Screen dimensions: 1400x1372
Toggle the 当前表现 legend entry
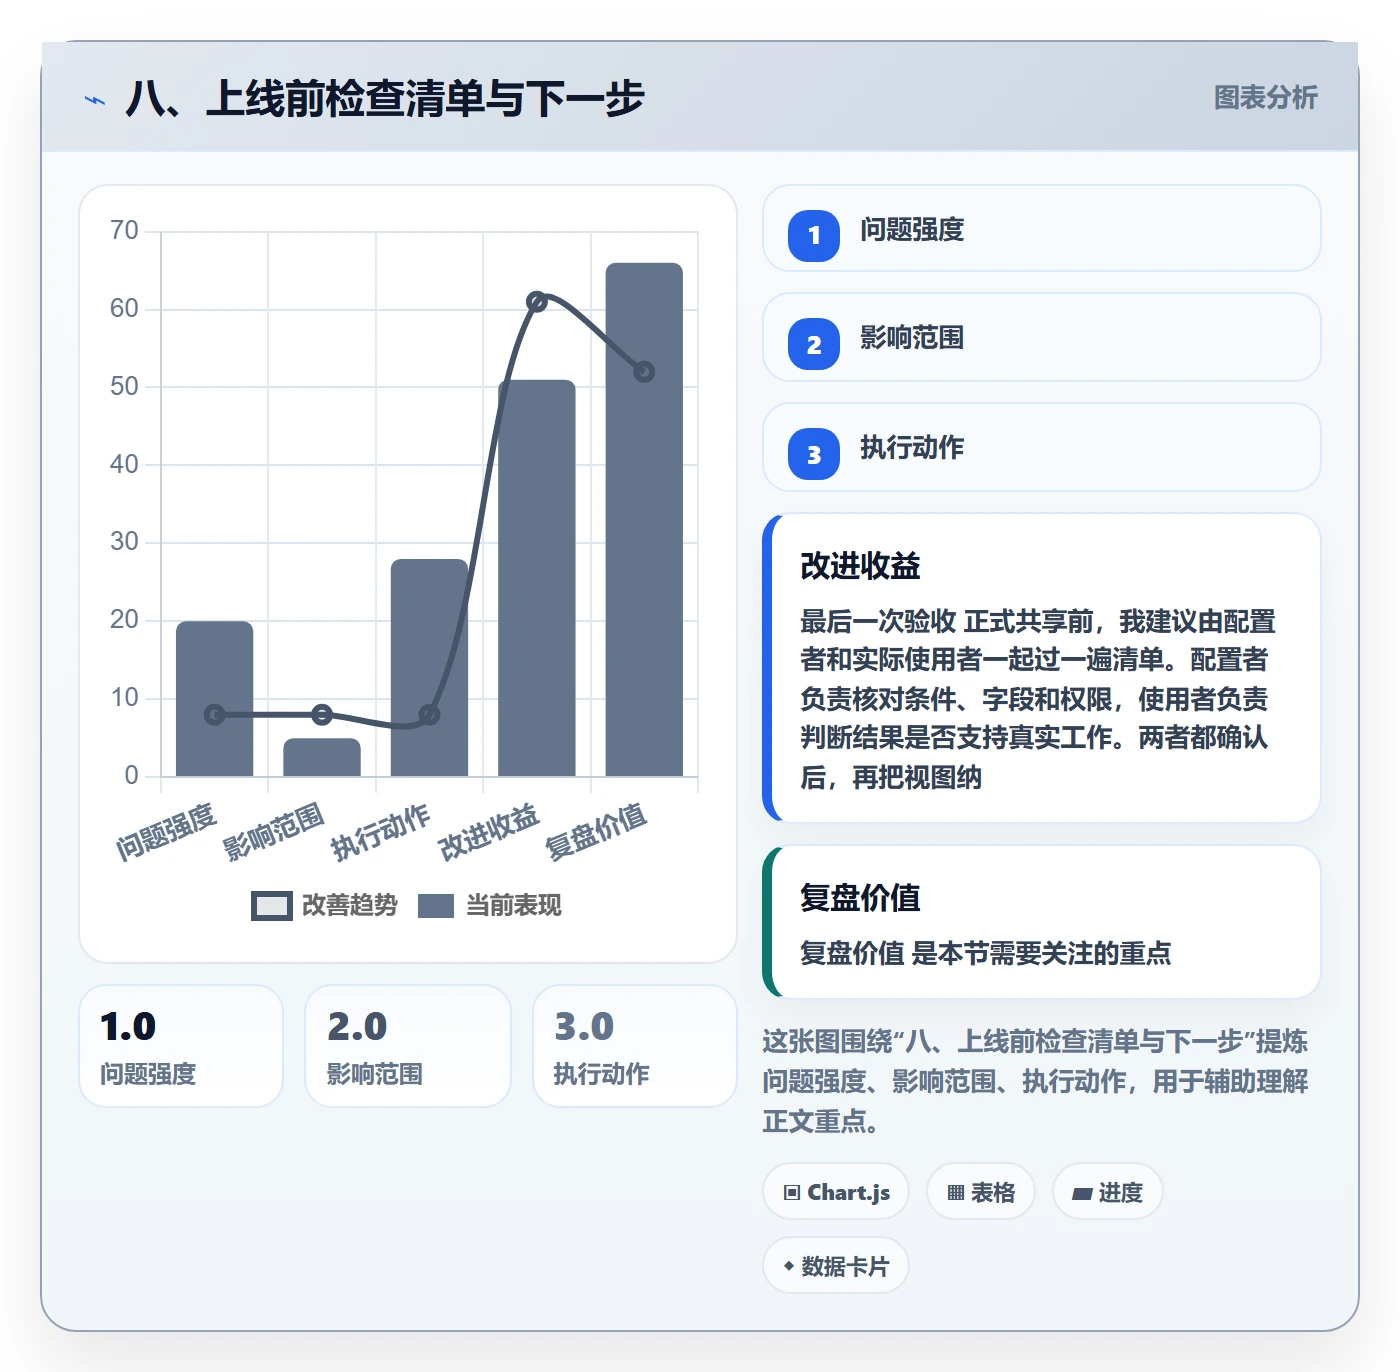[489, 905]
